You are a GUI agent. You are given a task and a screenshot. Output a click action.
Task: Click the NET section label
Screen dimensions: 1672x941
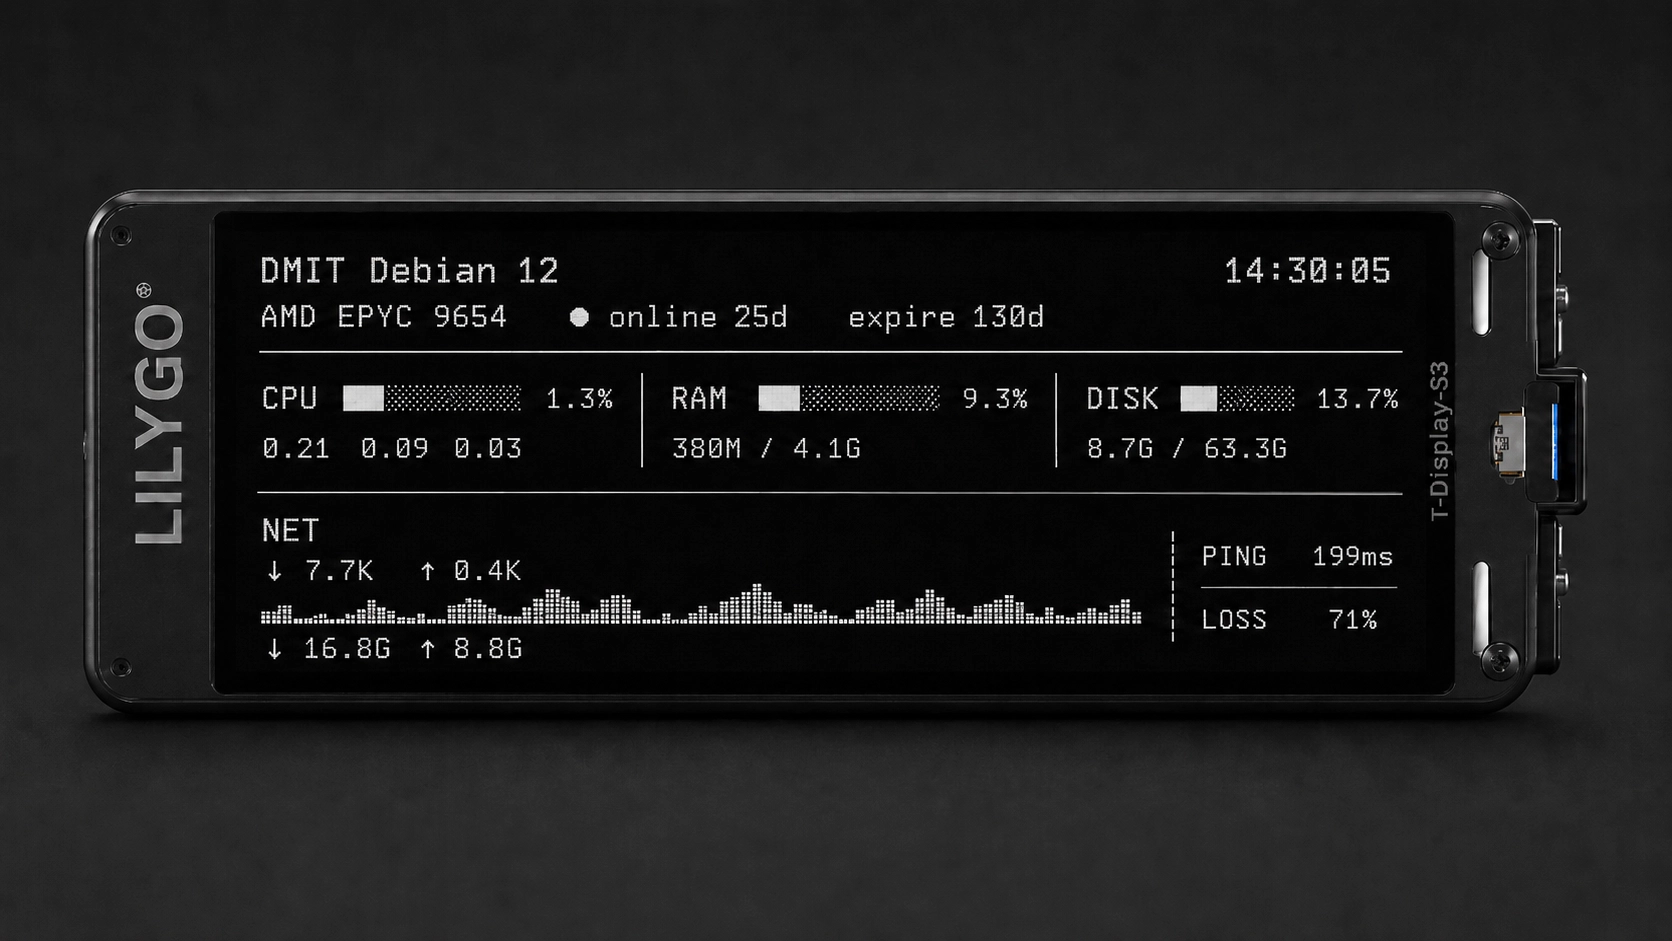pyautogui.click(x=290, y=530)
